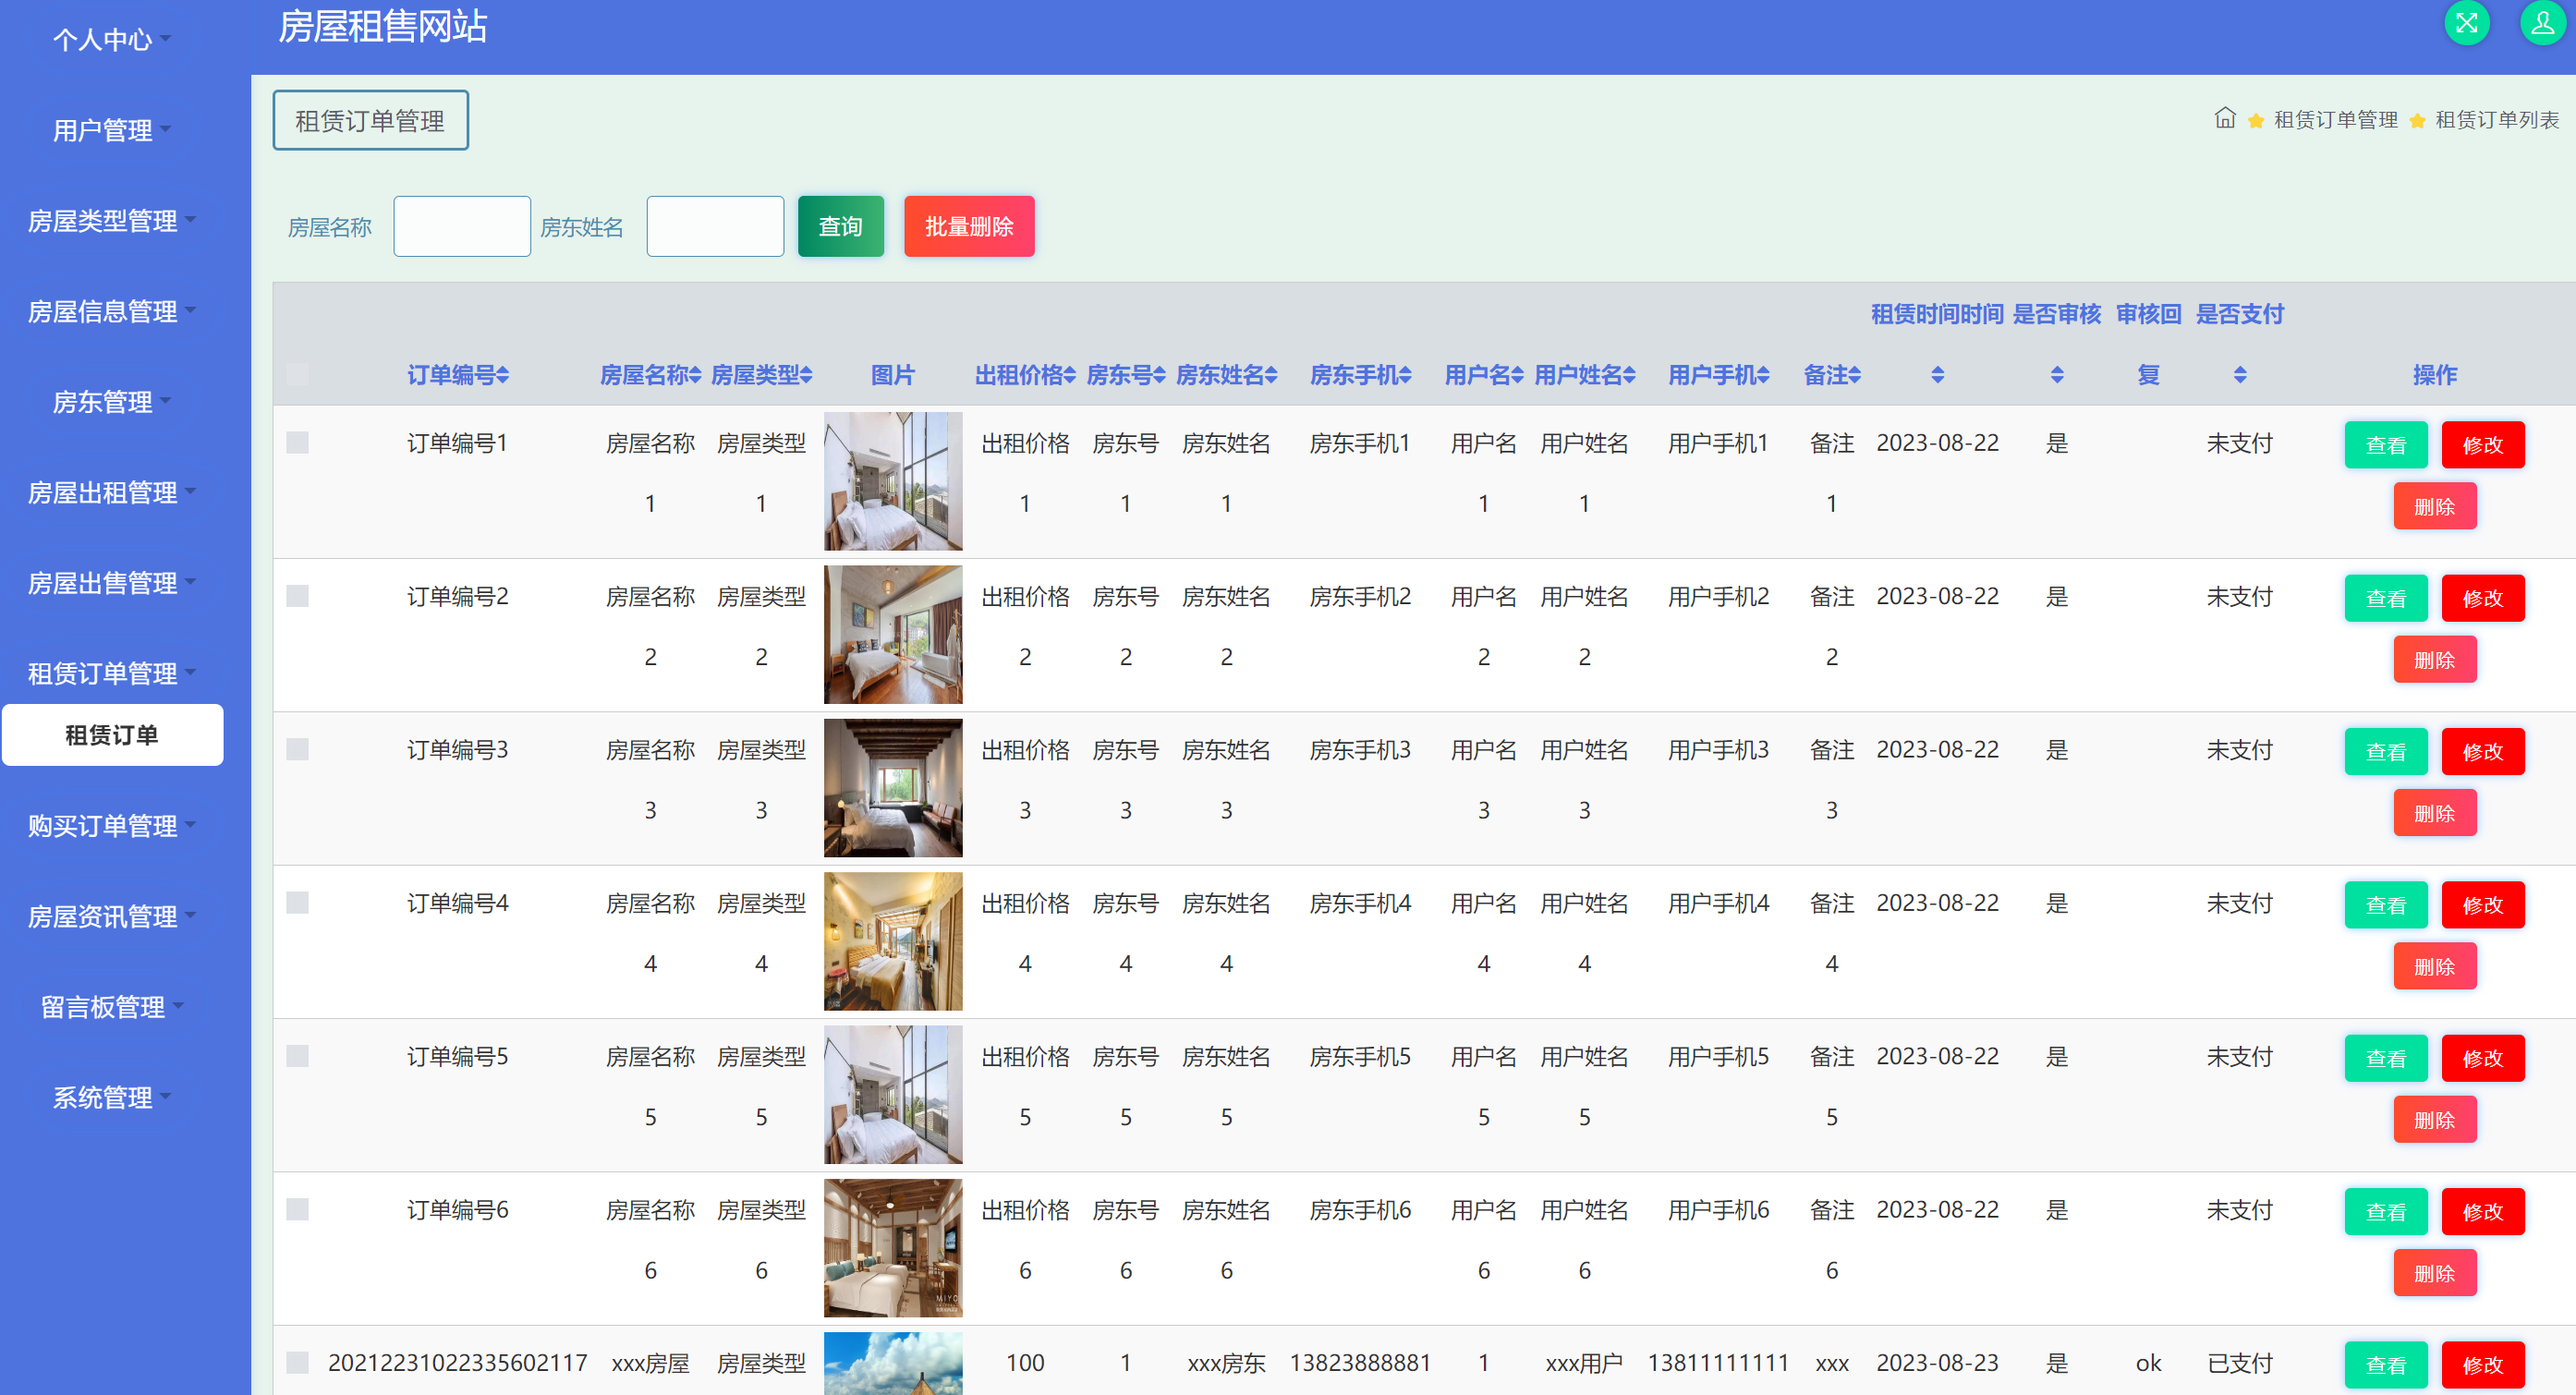This screenshot has width=2576, height=1395.
Task: Check the row for 订单编号6
Action: [x=297, y=1209]
